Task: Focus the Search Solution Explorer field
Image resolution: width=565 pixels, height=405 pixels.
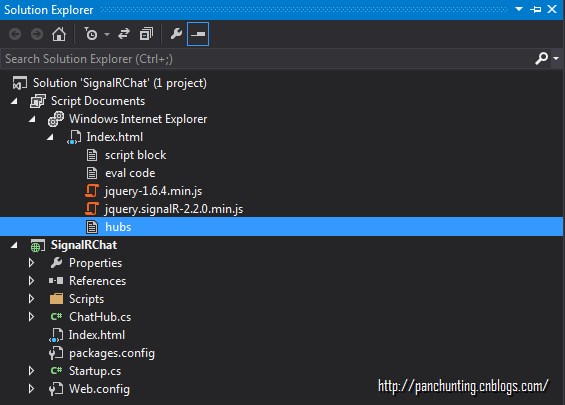Action: (267, 59)
